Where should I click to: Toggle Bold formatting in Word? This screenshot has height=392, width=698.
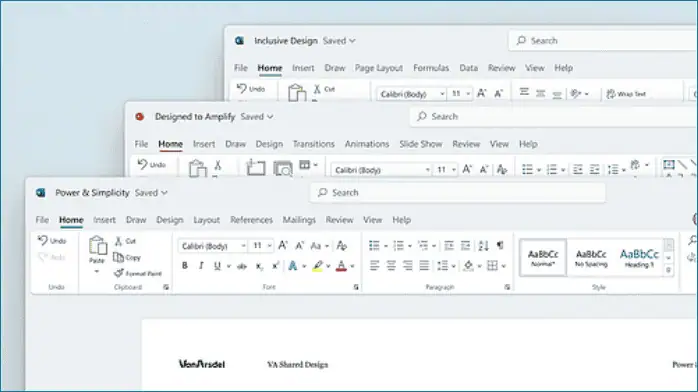point(185,266)
